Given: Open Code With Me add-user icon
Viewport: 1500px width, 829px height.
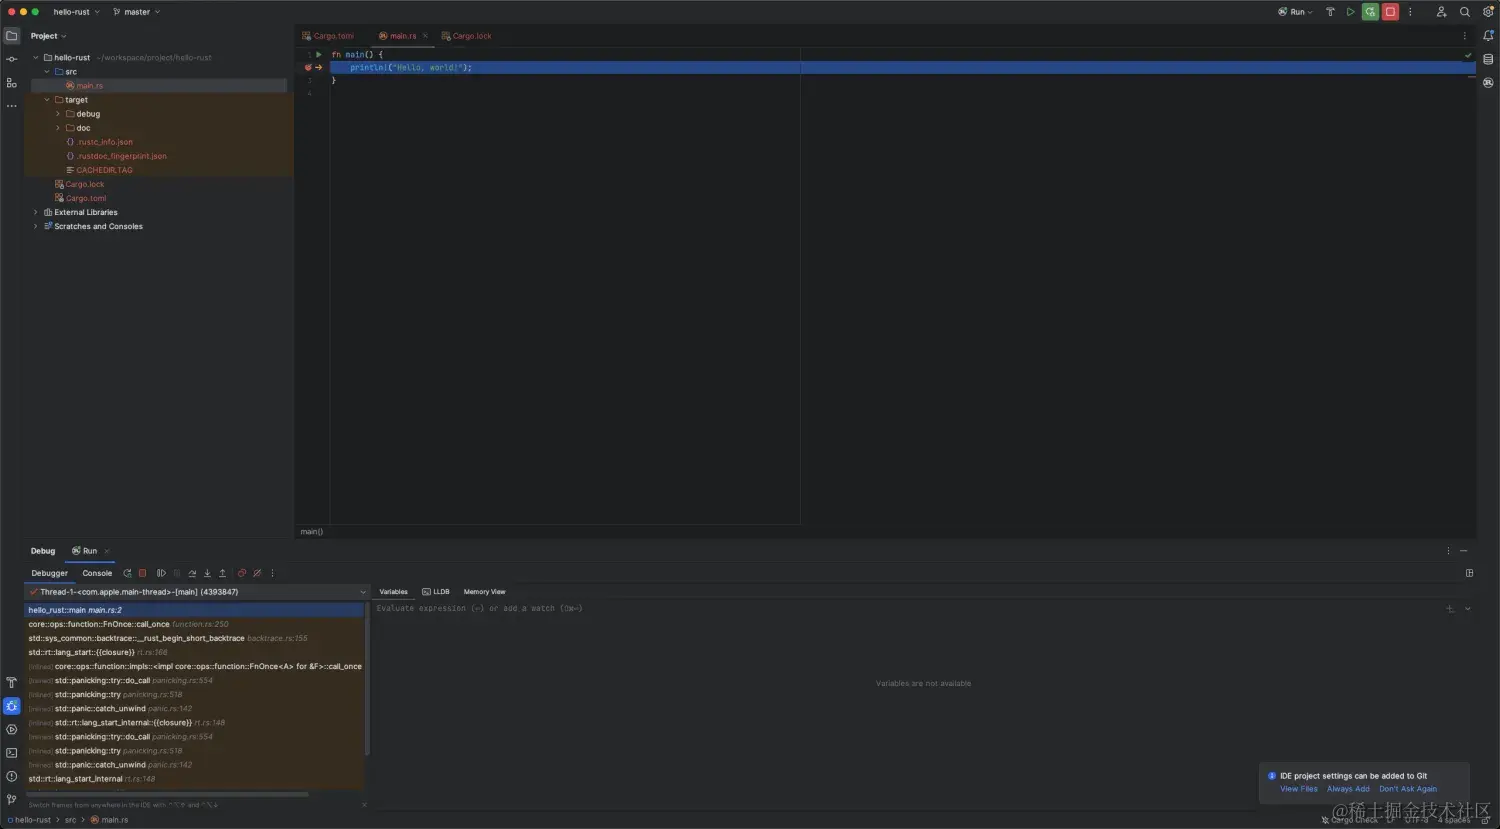Looking at the screenshot, I should pyautogui.click(x=1441, y=12).
